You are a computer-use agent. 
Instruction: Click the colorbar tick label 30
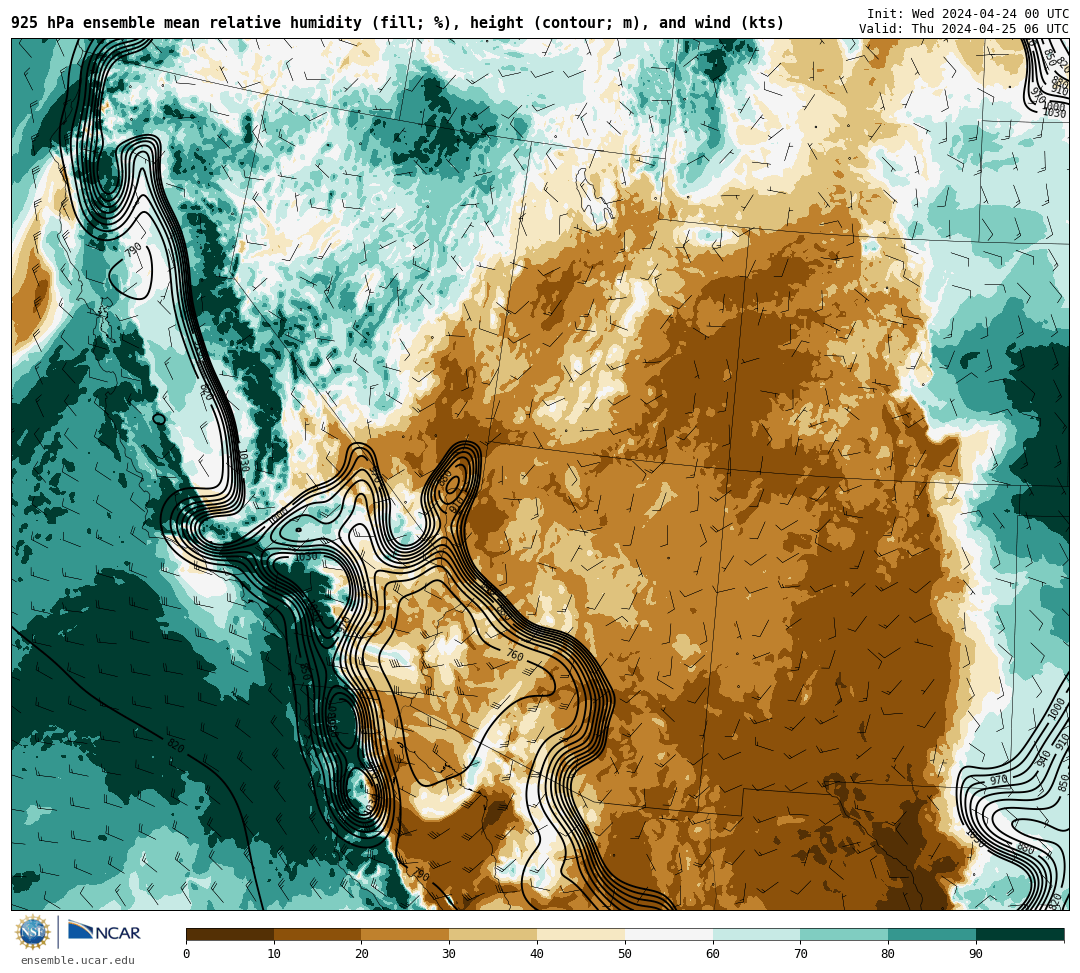coord(449,954)
